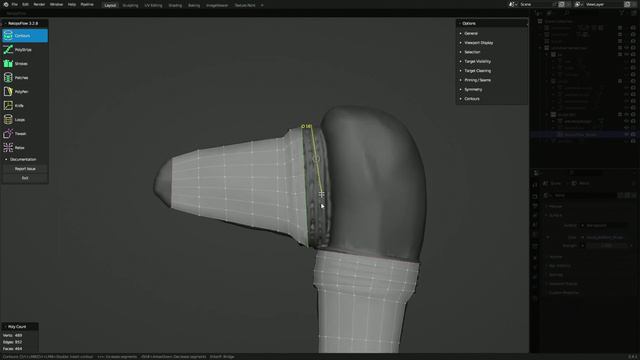Switch to the Texture Paint workspace tab
The width and height of the screenshot is (640, 360).
click(x=245, y=5)
